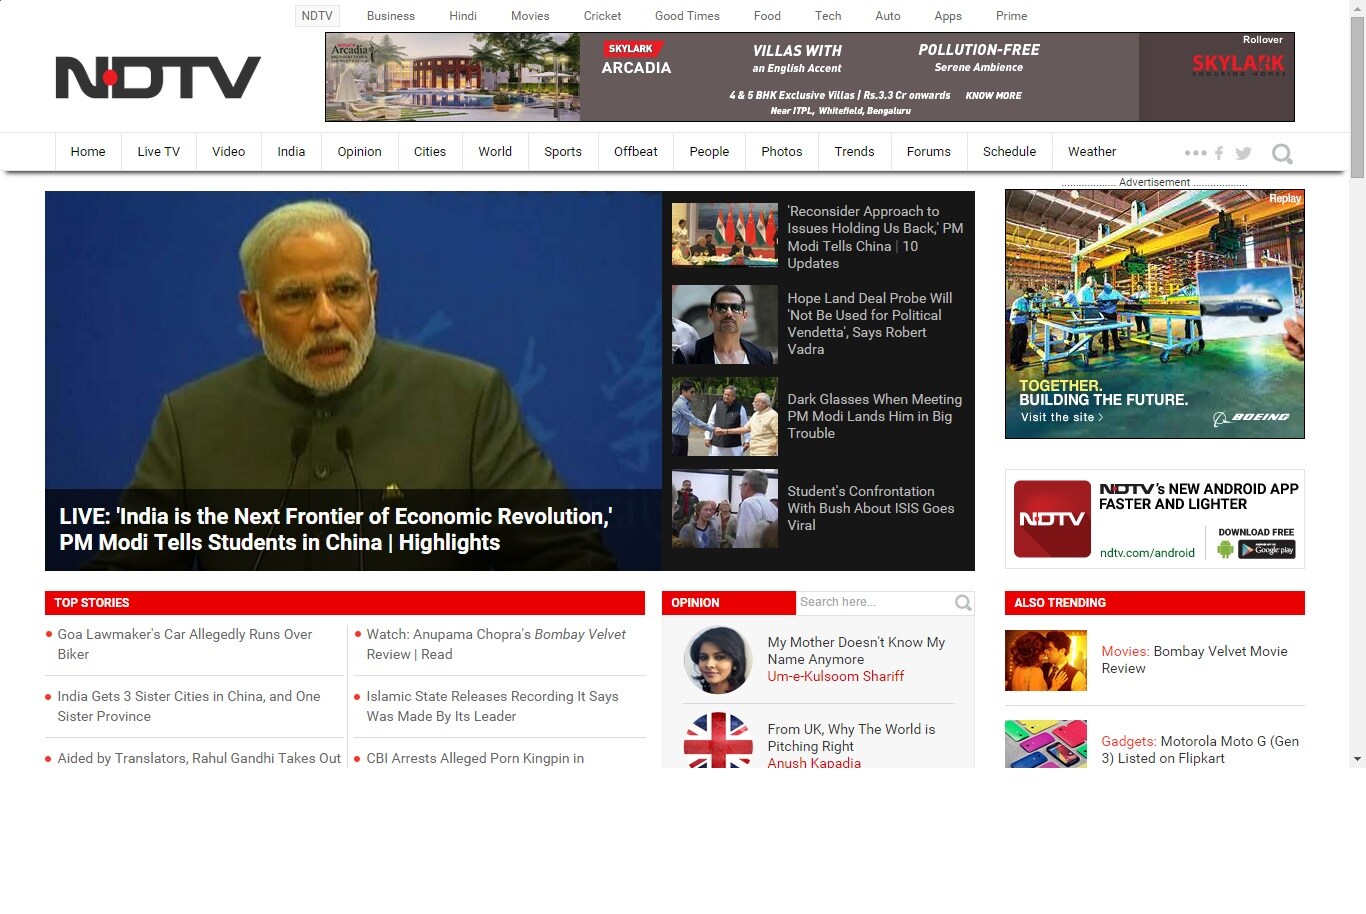Click the Google Play download badge
The image size is (1366, 914).
pyautogui.click(x=1267, y=549)
